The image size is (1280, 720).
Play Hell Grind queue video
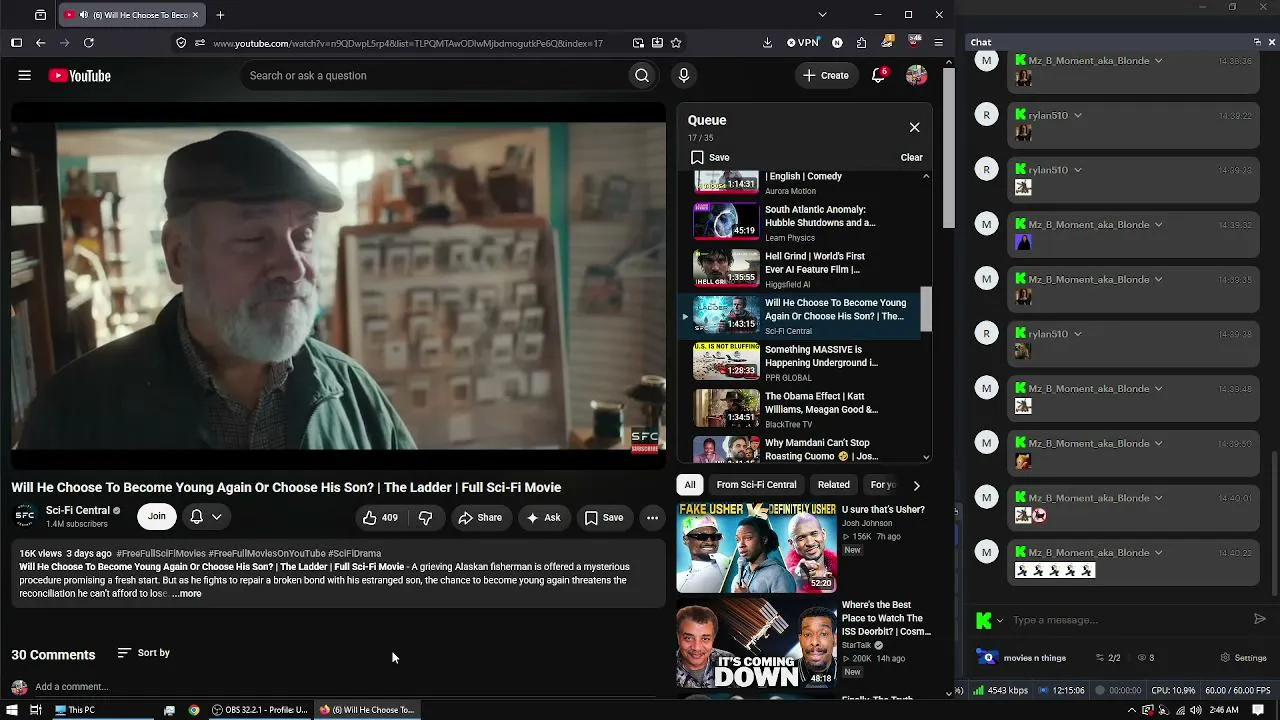point(800,269)
